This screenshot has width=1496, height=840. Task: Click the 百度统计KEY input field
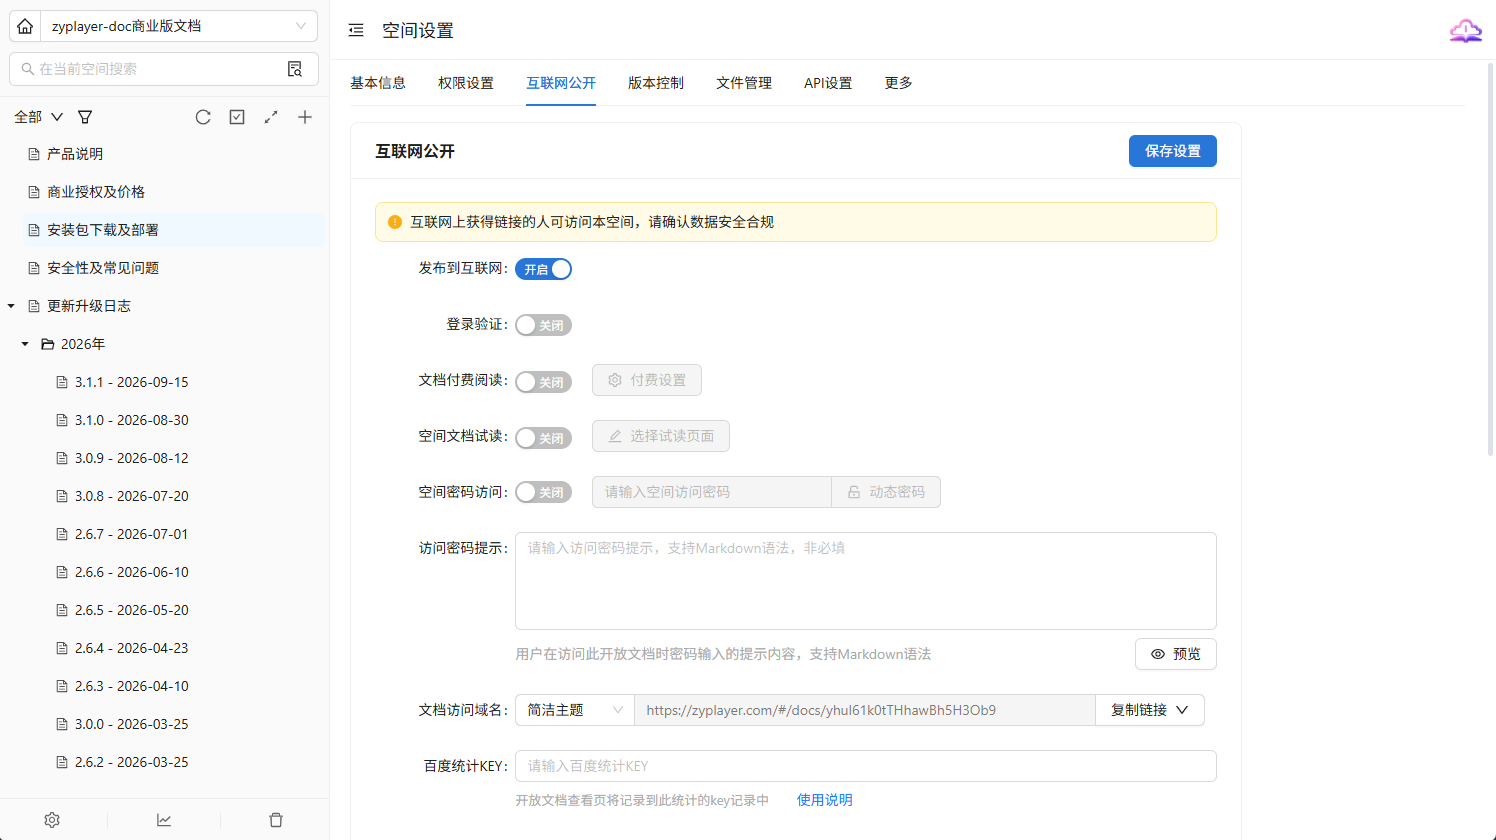[866, 766]
